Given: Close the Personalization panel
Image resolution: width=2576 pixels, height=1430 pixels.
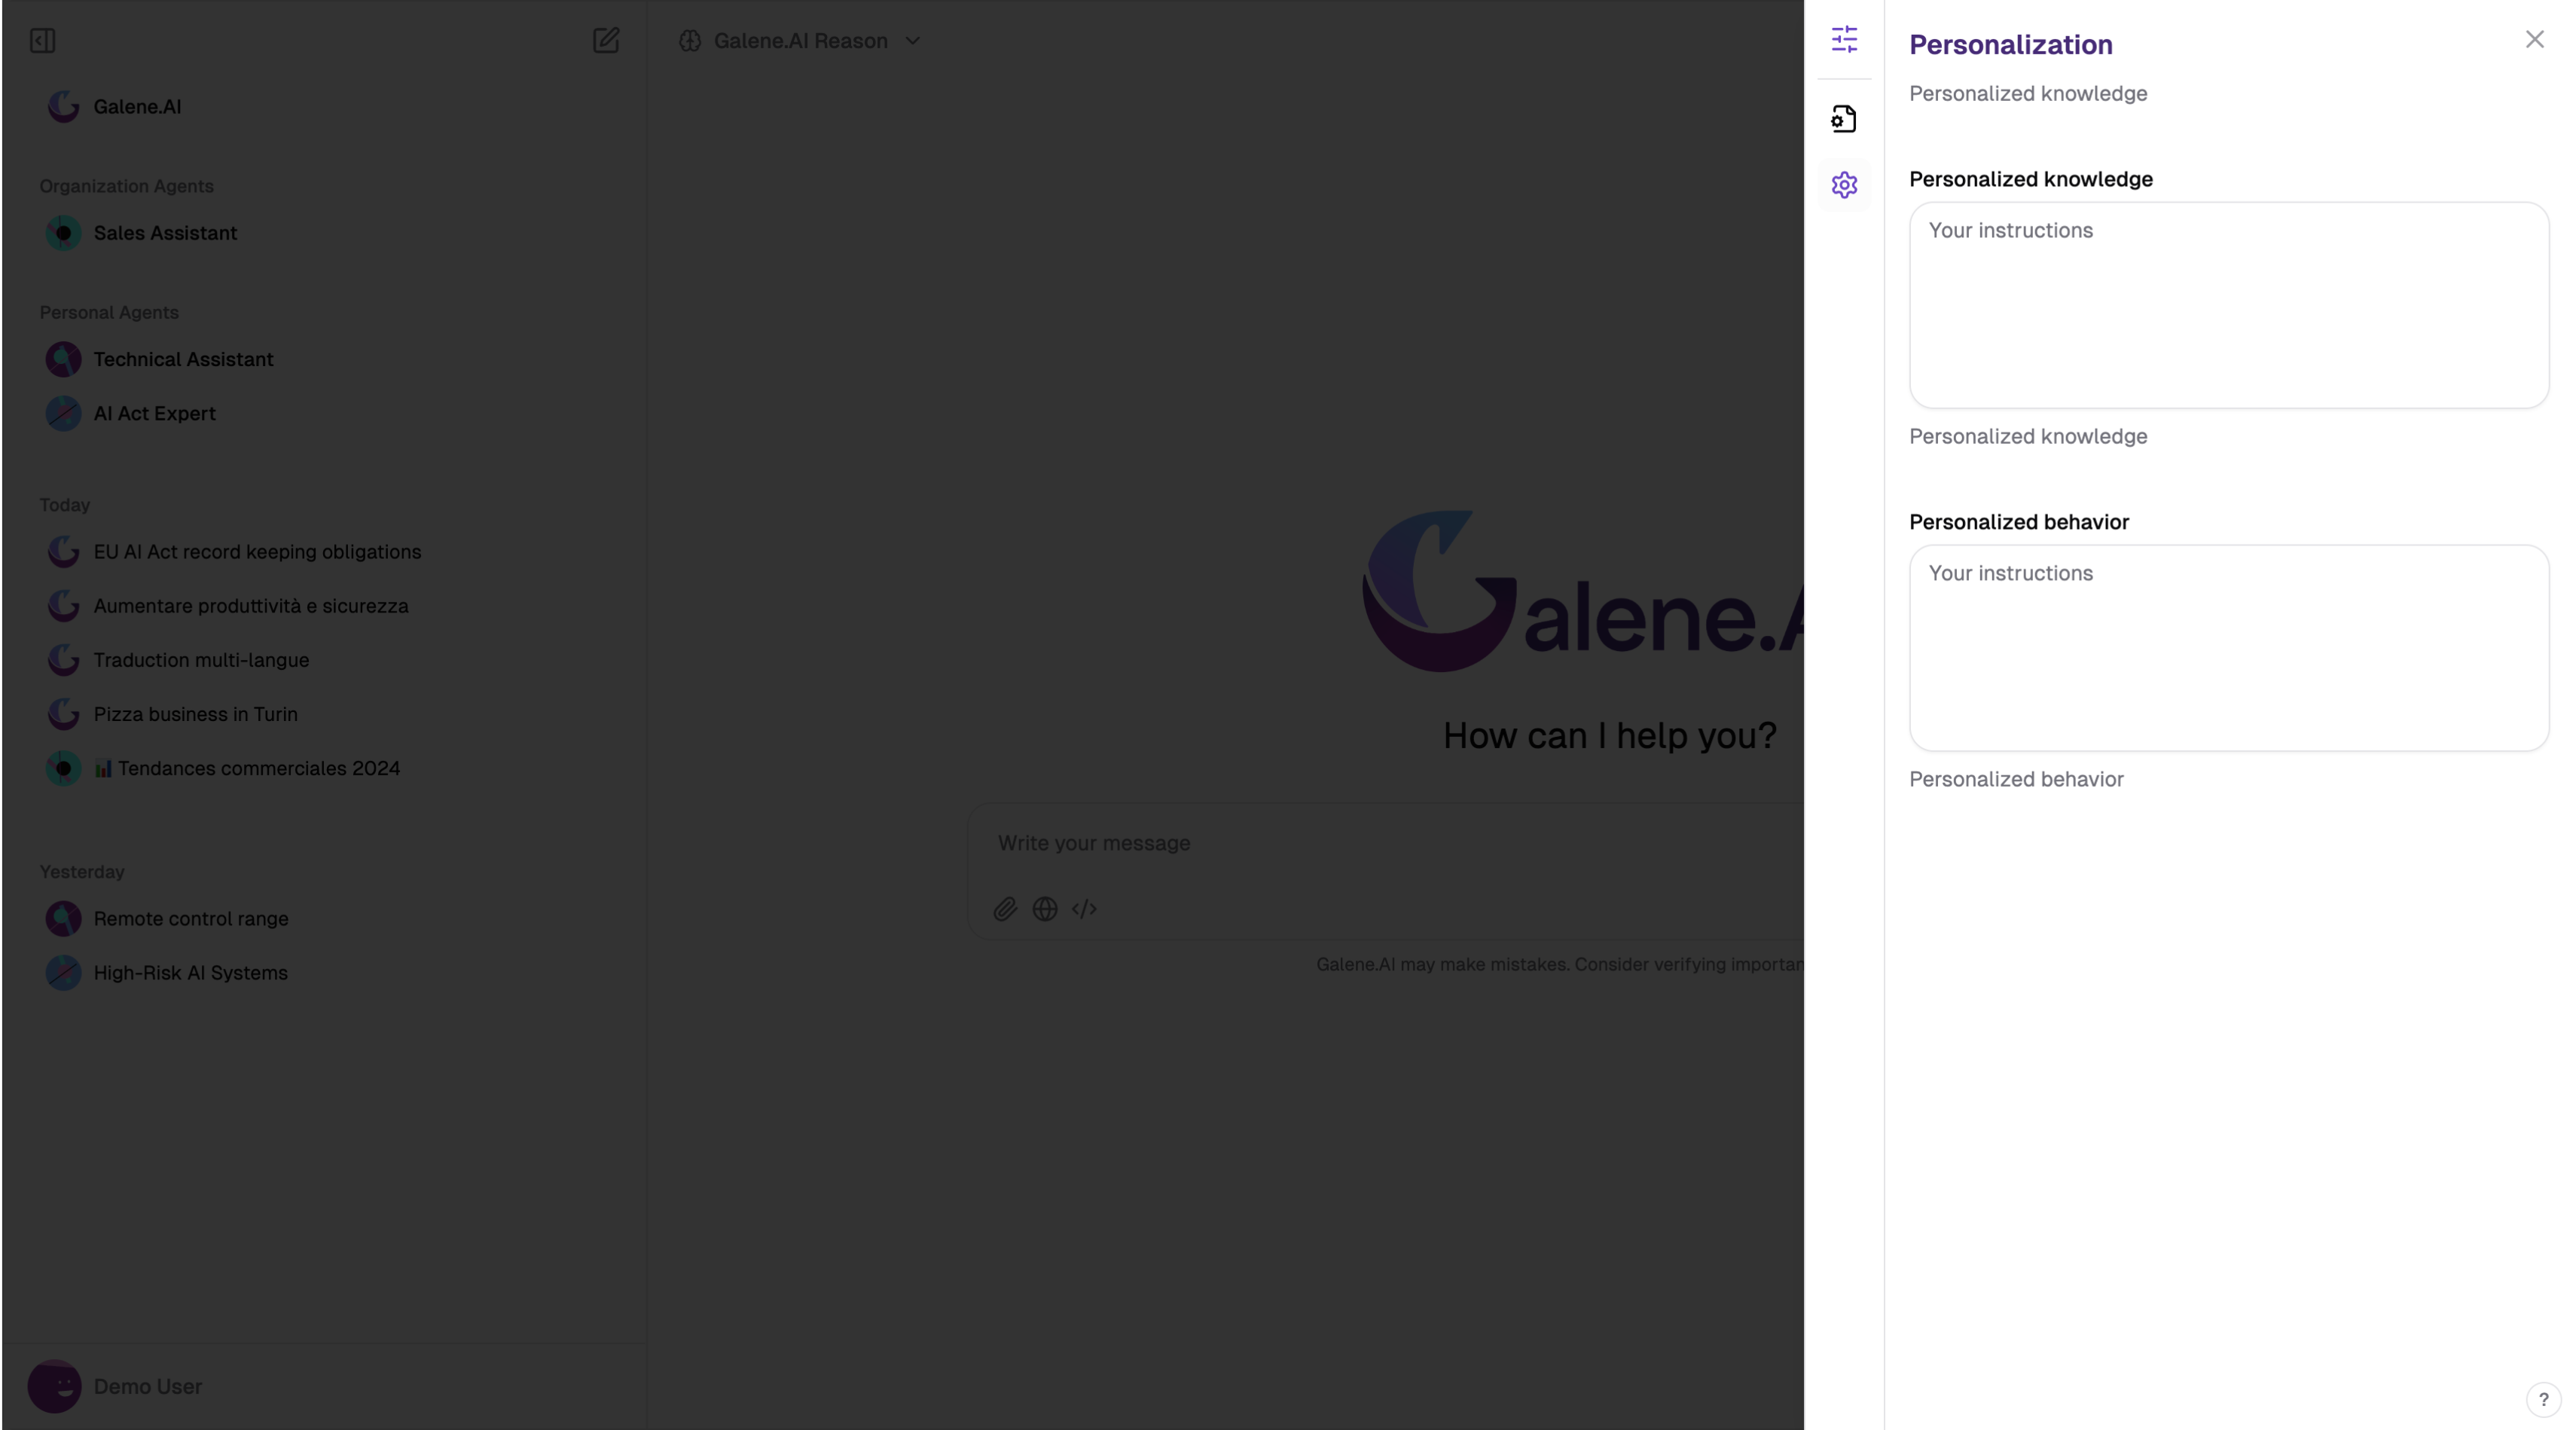Looking at the screenshot, I should 2534,39.
